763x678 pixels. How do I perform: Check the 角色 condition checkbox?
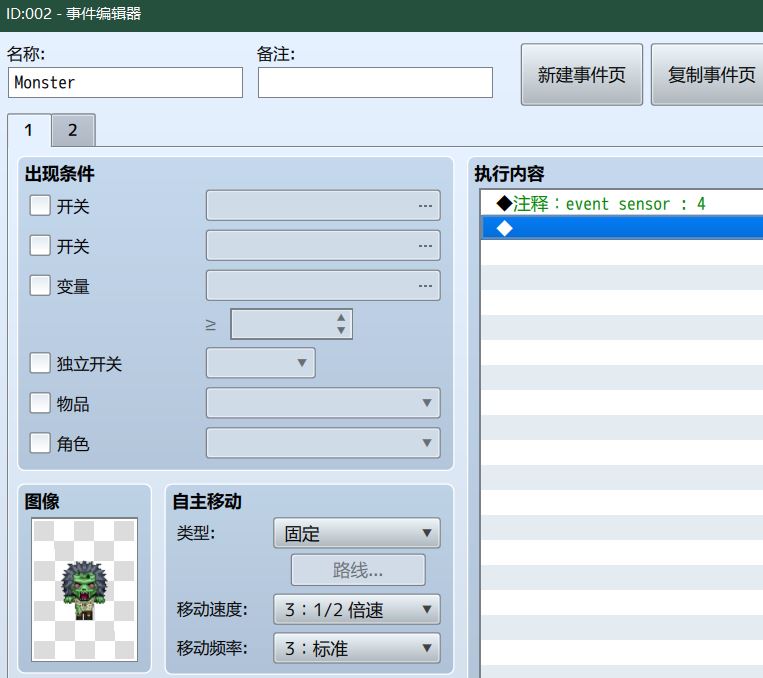click(40, 443)
